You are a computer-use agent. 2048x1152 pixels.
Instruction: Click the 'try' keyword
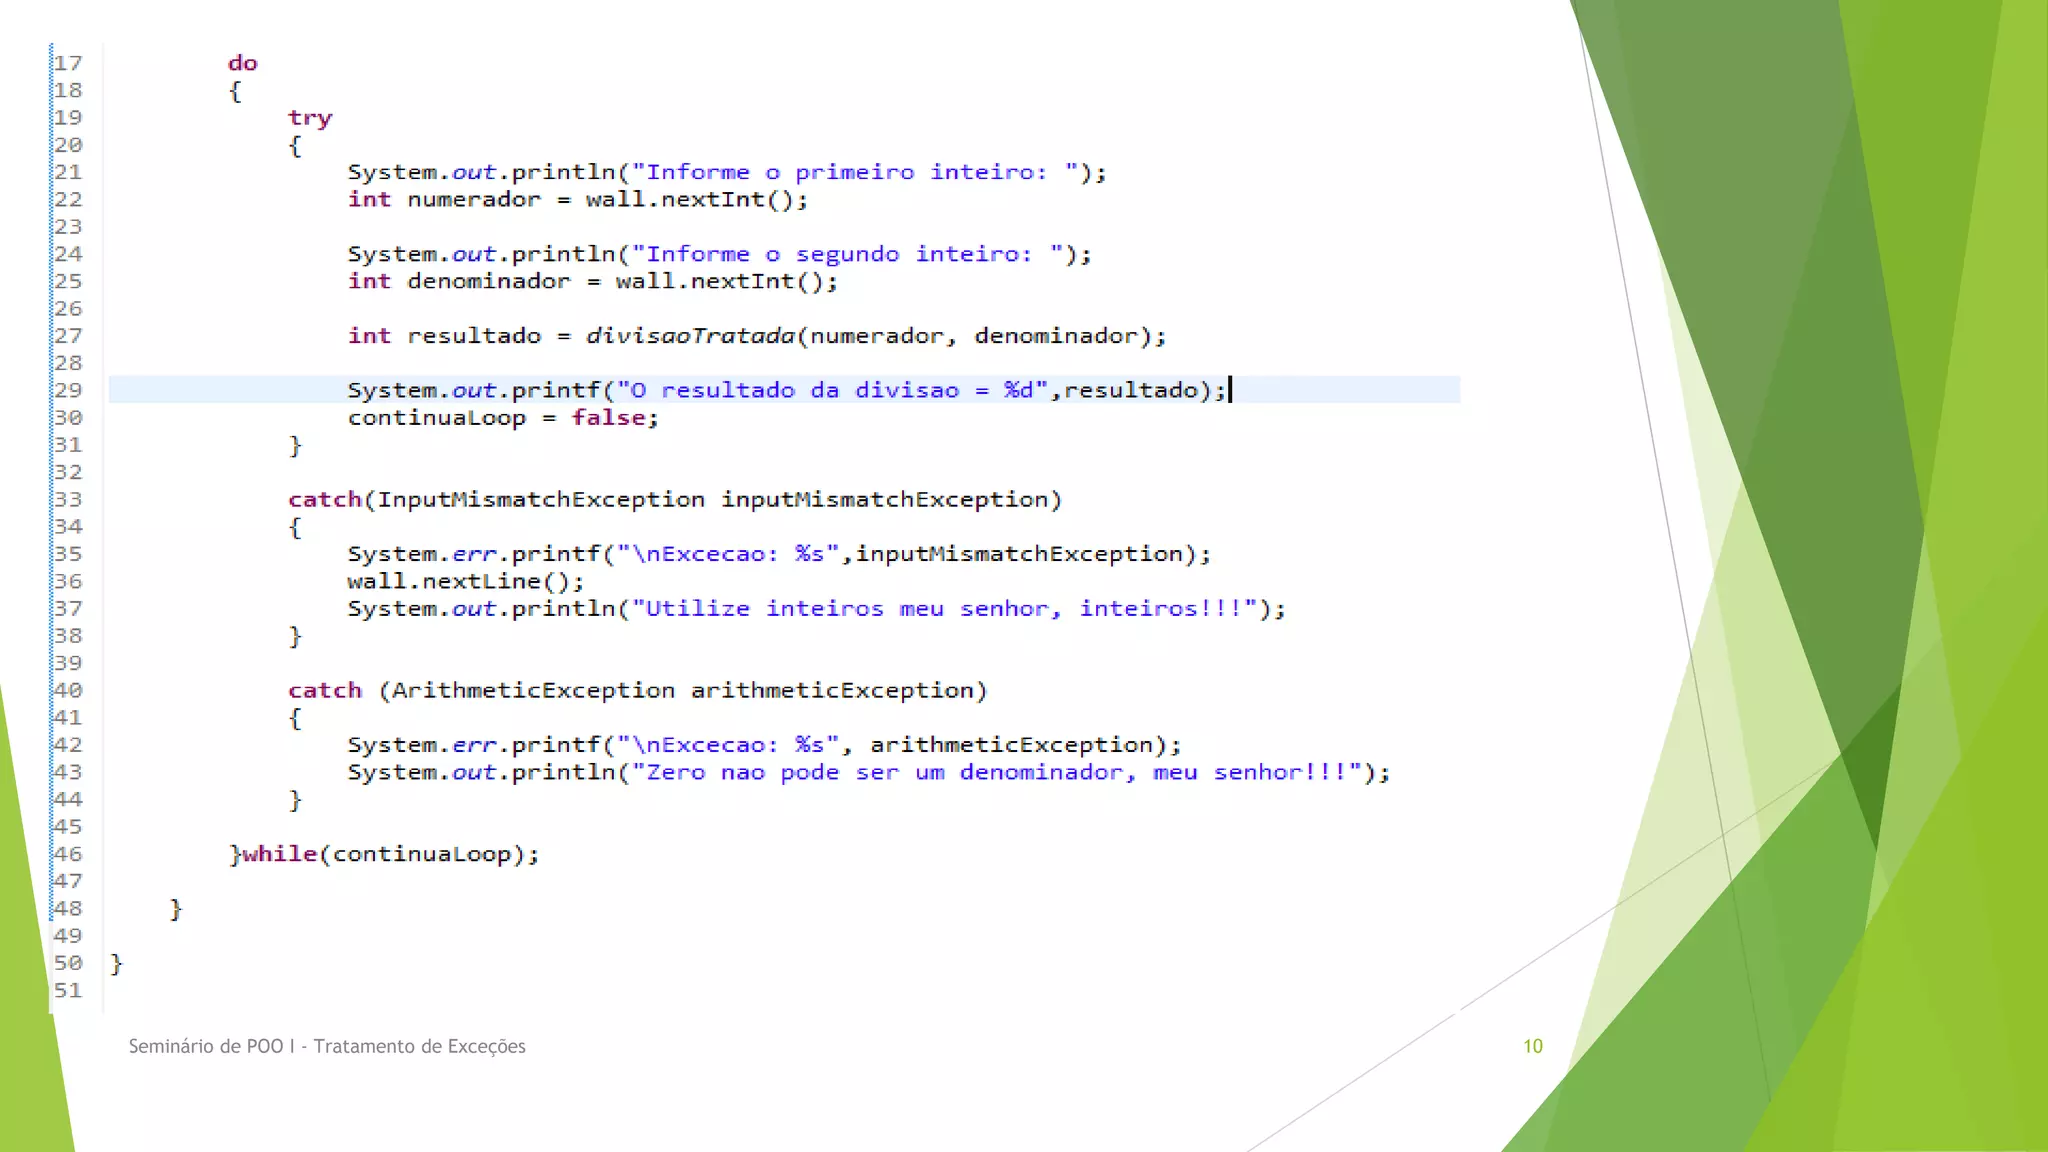309,118
